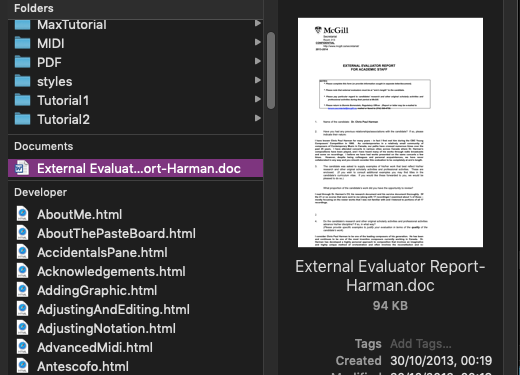520x375 pixels.
Task: Click the preview title External Evaluator Report-Harman.doc
Action: pos(390,276)
